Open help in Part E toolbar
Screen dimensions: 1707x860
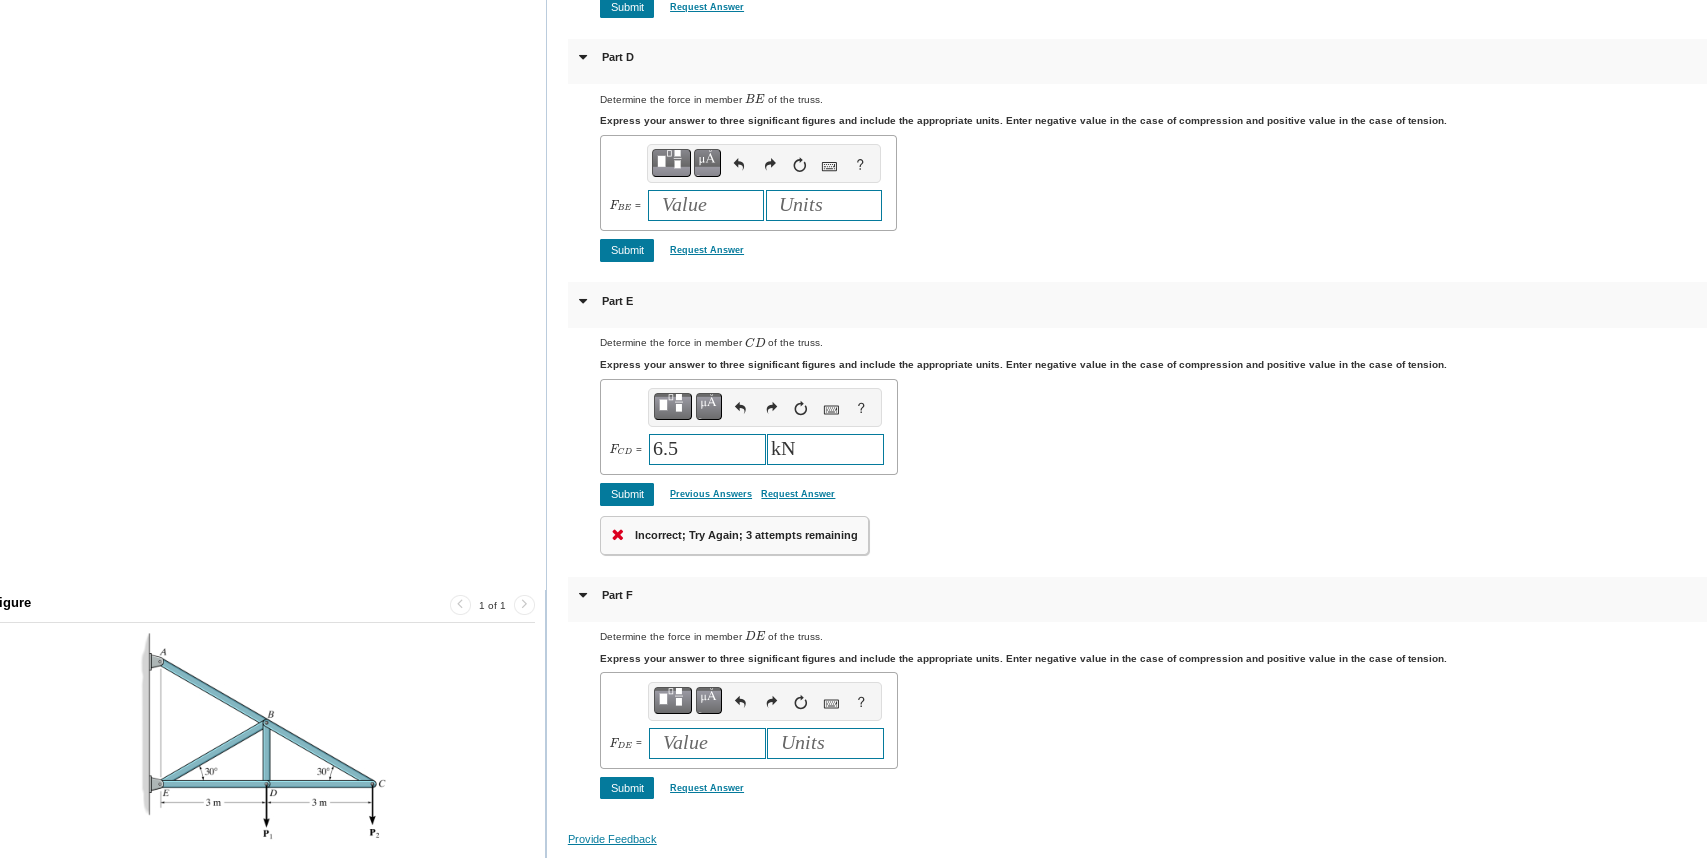pos(861,409)
